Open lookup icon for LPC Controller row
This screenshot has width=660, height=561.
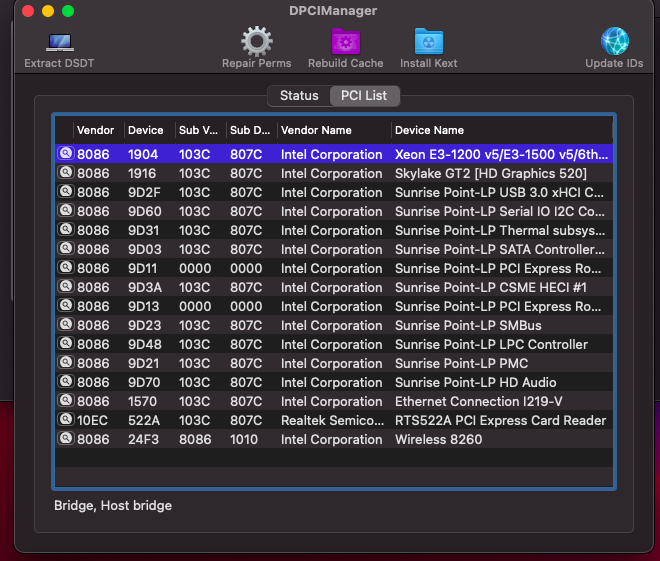(x=66, y=343)
